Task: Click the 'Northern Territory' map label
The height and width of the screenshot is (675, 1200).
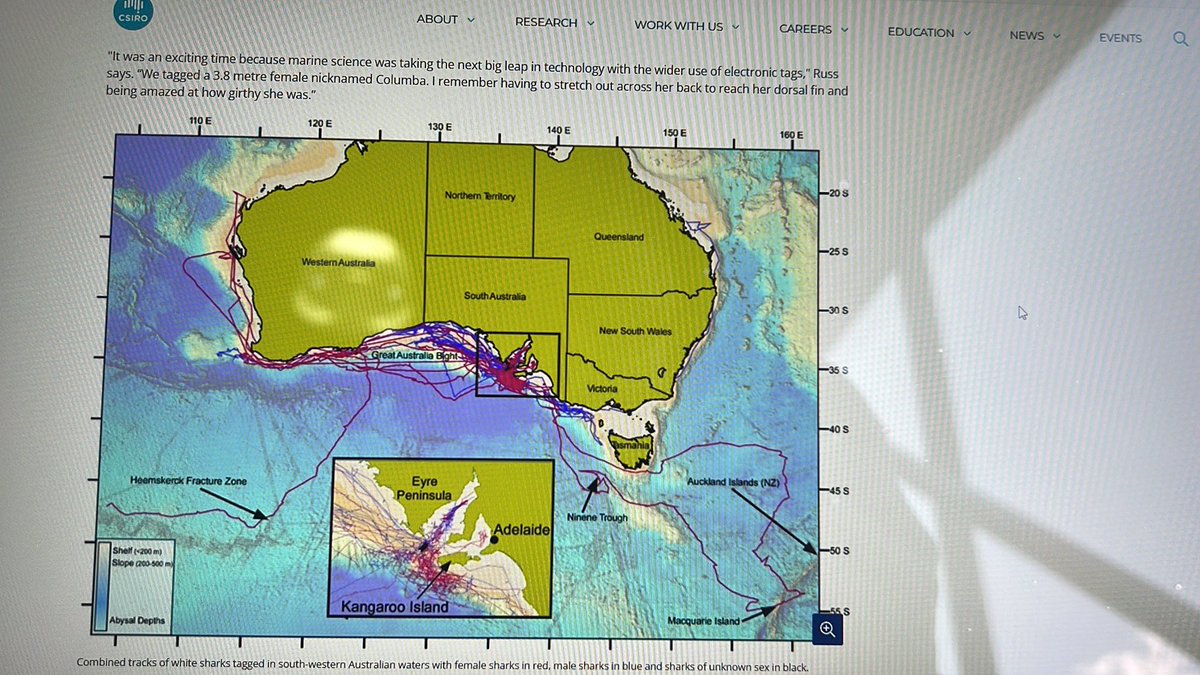Action: point(480,196)
